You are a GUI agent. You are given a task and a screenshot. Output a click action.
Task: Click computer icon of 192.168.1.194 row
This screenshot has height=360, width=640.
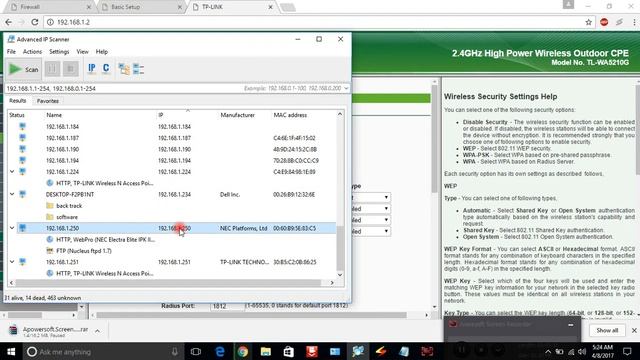(22, 160)
